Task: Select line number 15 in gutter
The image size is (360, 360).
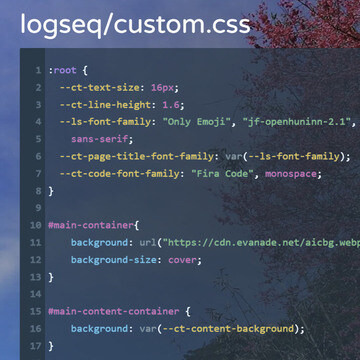Action: (36, 311)
